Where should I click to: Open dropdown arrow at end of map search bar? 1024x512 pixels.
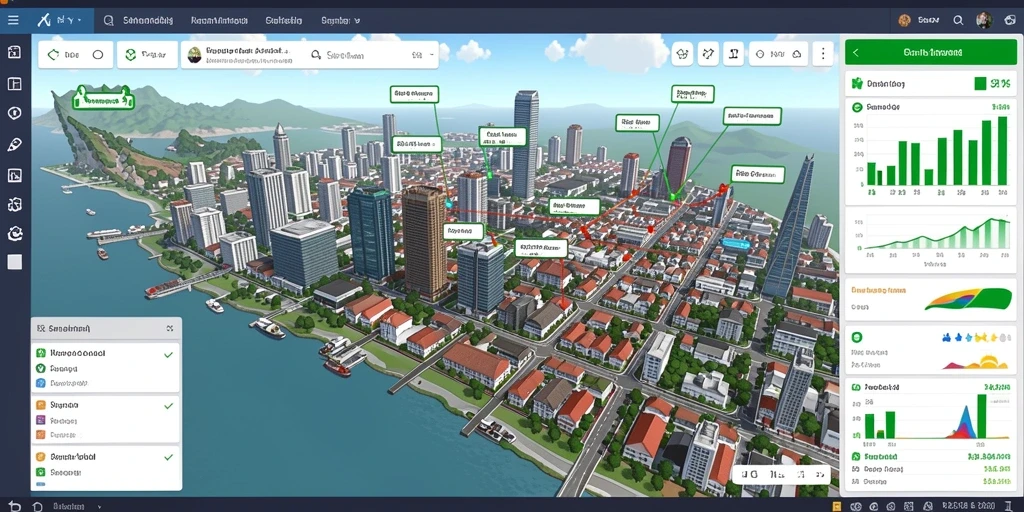click(431, 56)
